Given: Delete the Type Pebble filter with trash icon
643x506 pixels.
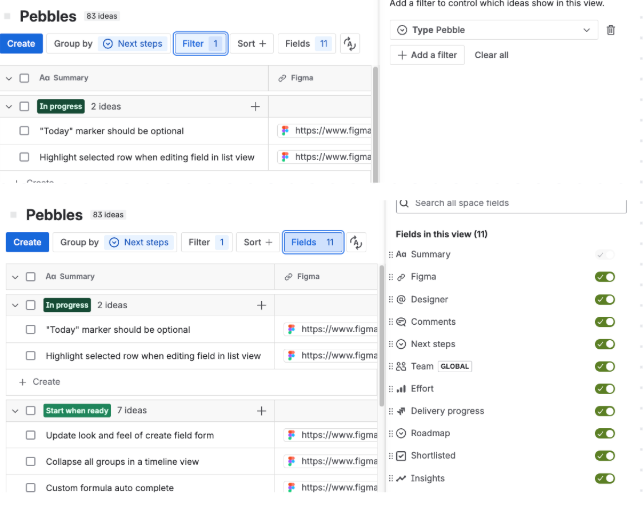Looking at the screenshot, I should pyautogui.click(x=611, y=30).
